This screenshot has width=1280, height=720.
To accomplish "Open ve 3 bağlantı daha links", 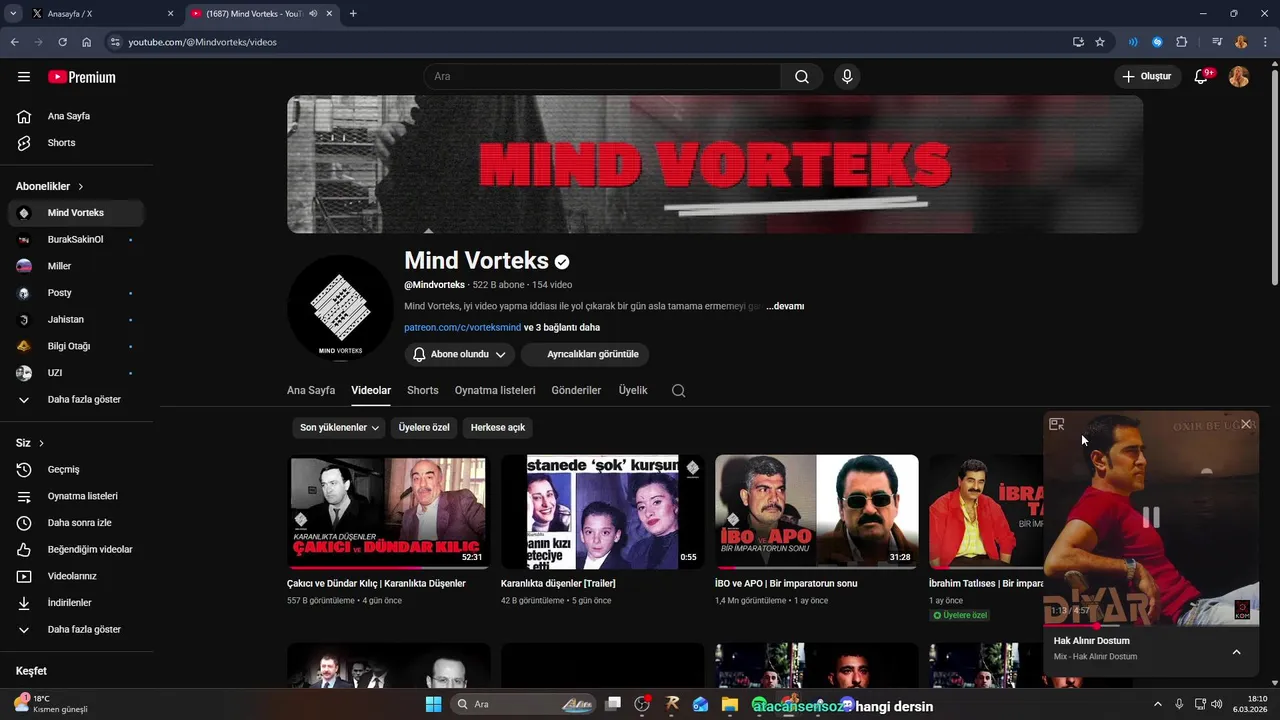I will pyautogui.click(x=562, y=327).
